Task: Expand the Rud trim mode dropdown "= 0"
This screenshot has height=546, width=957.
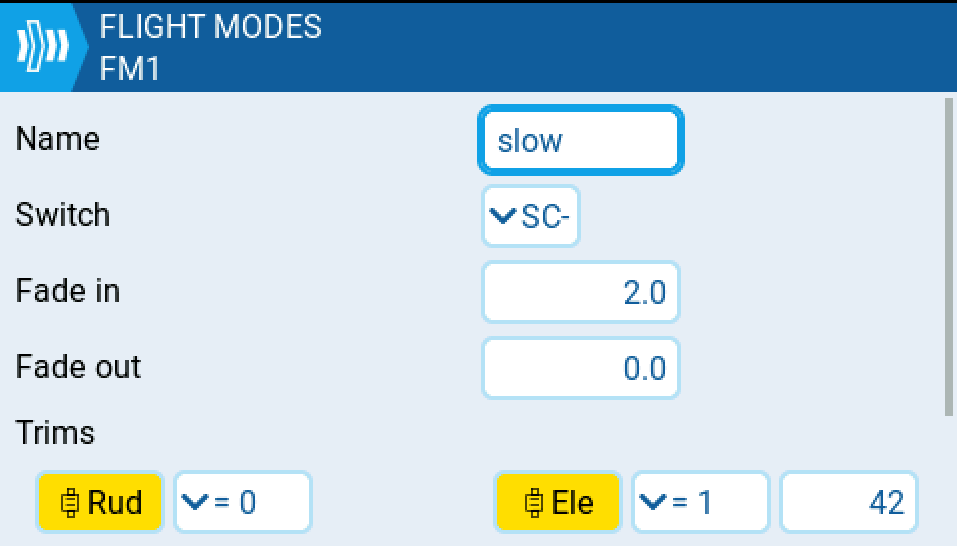Action: tap(243, 502)
